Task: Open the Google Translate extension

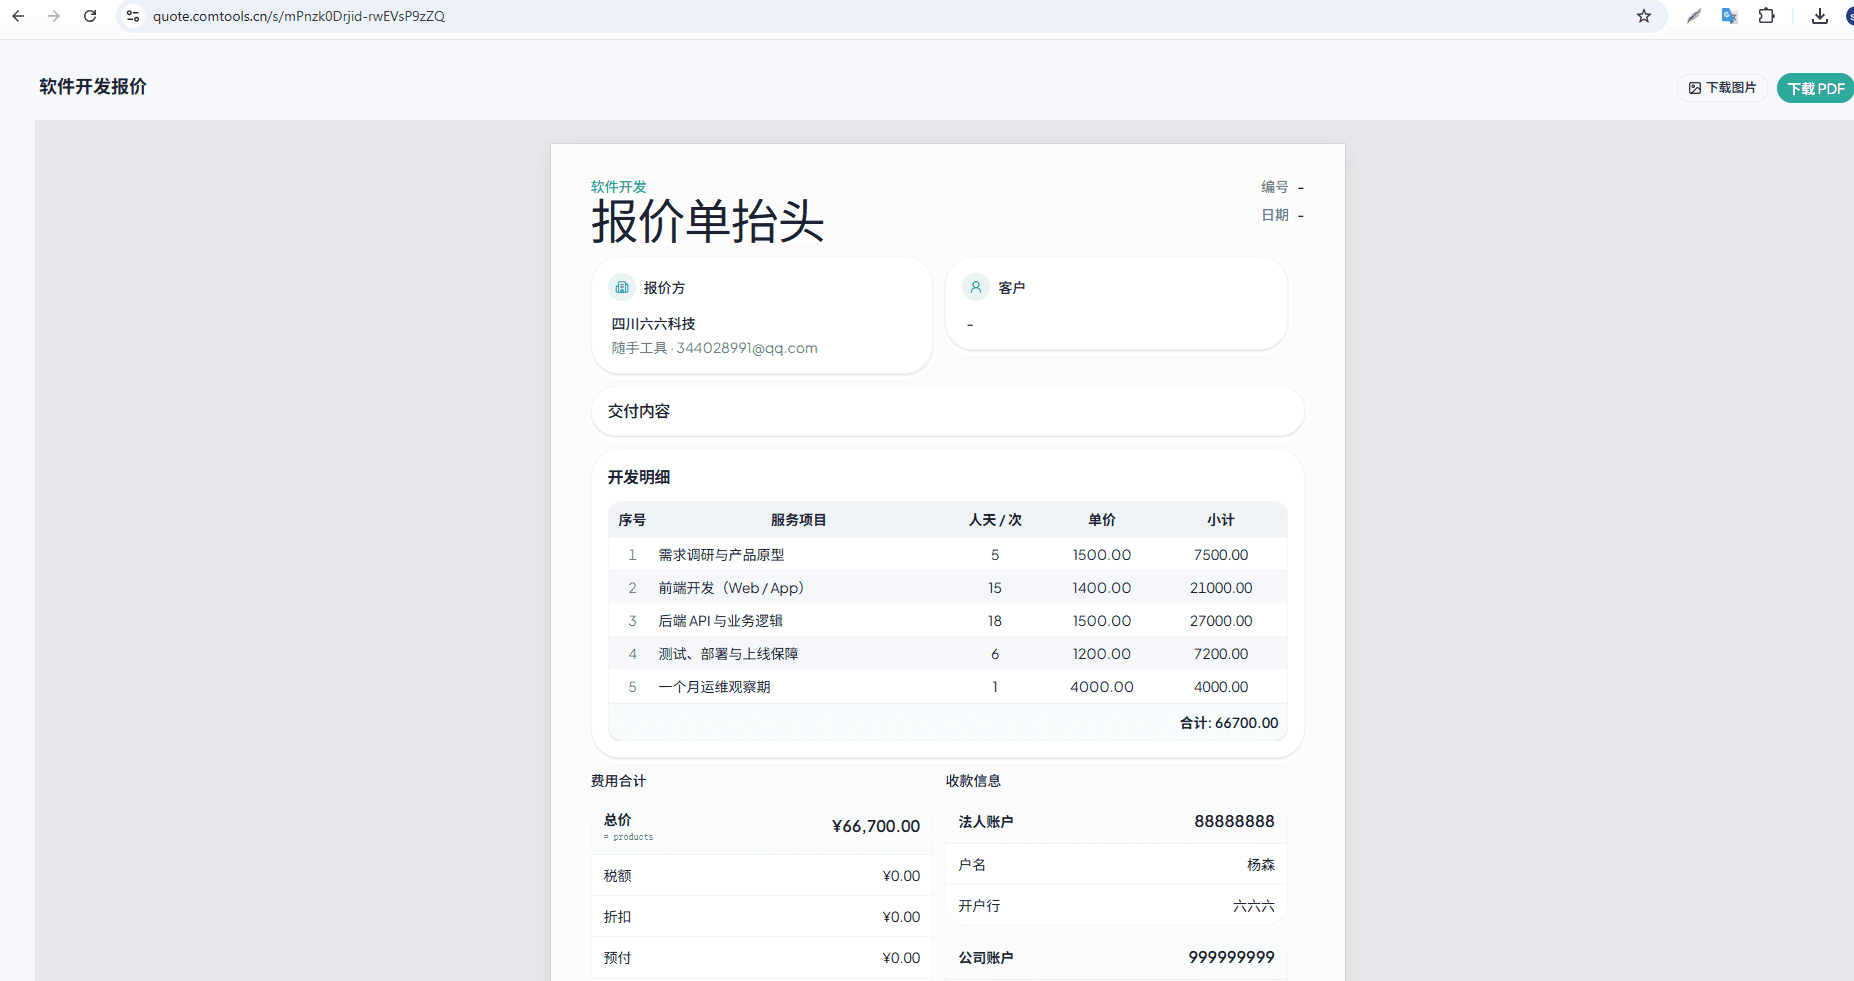Action: tap(1729, 16)
